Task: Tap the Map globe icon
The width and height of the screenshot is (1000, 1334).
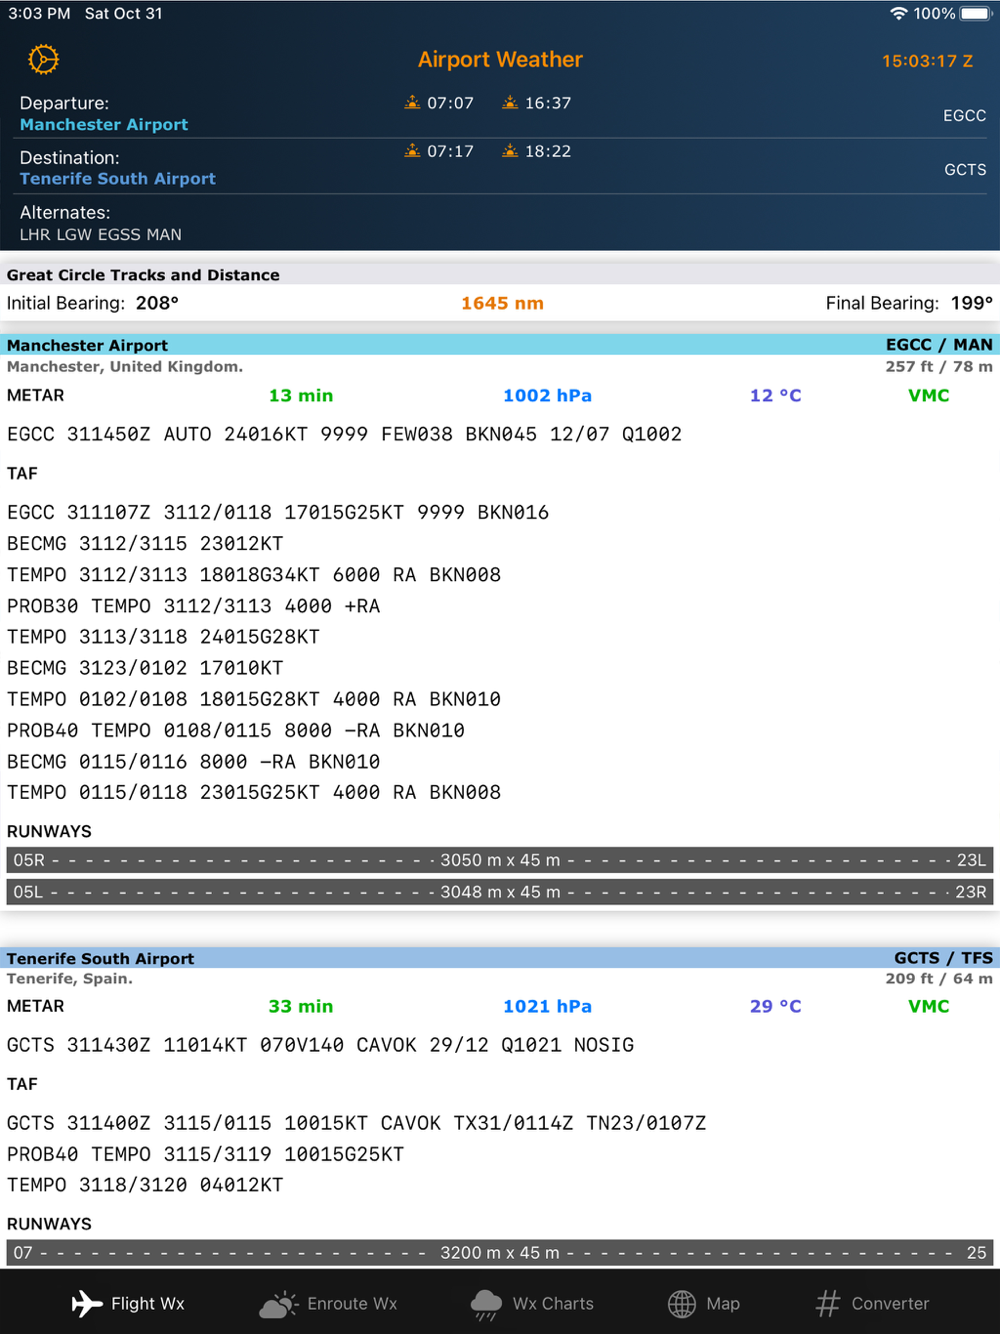Action: [682, 1303]
